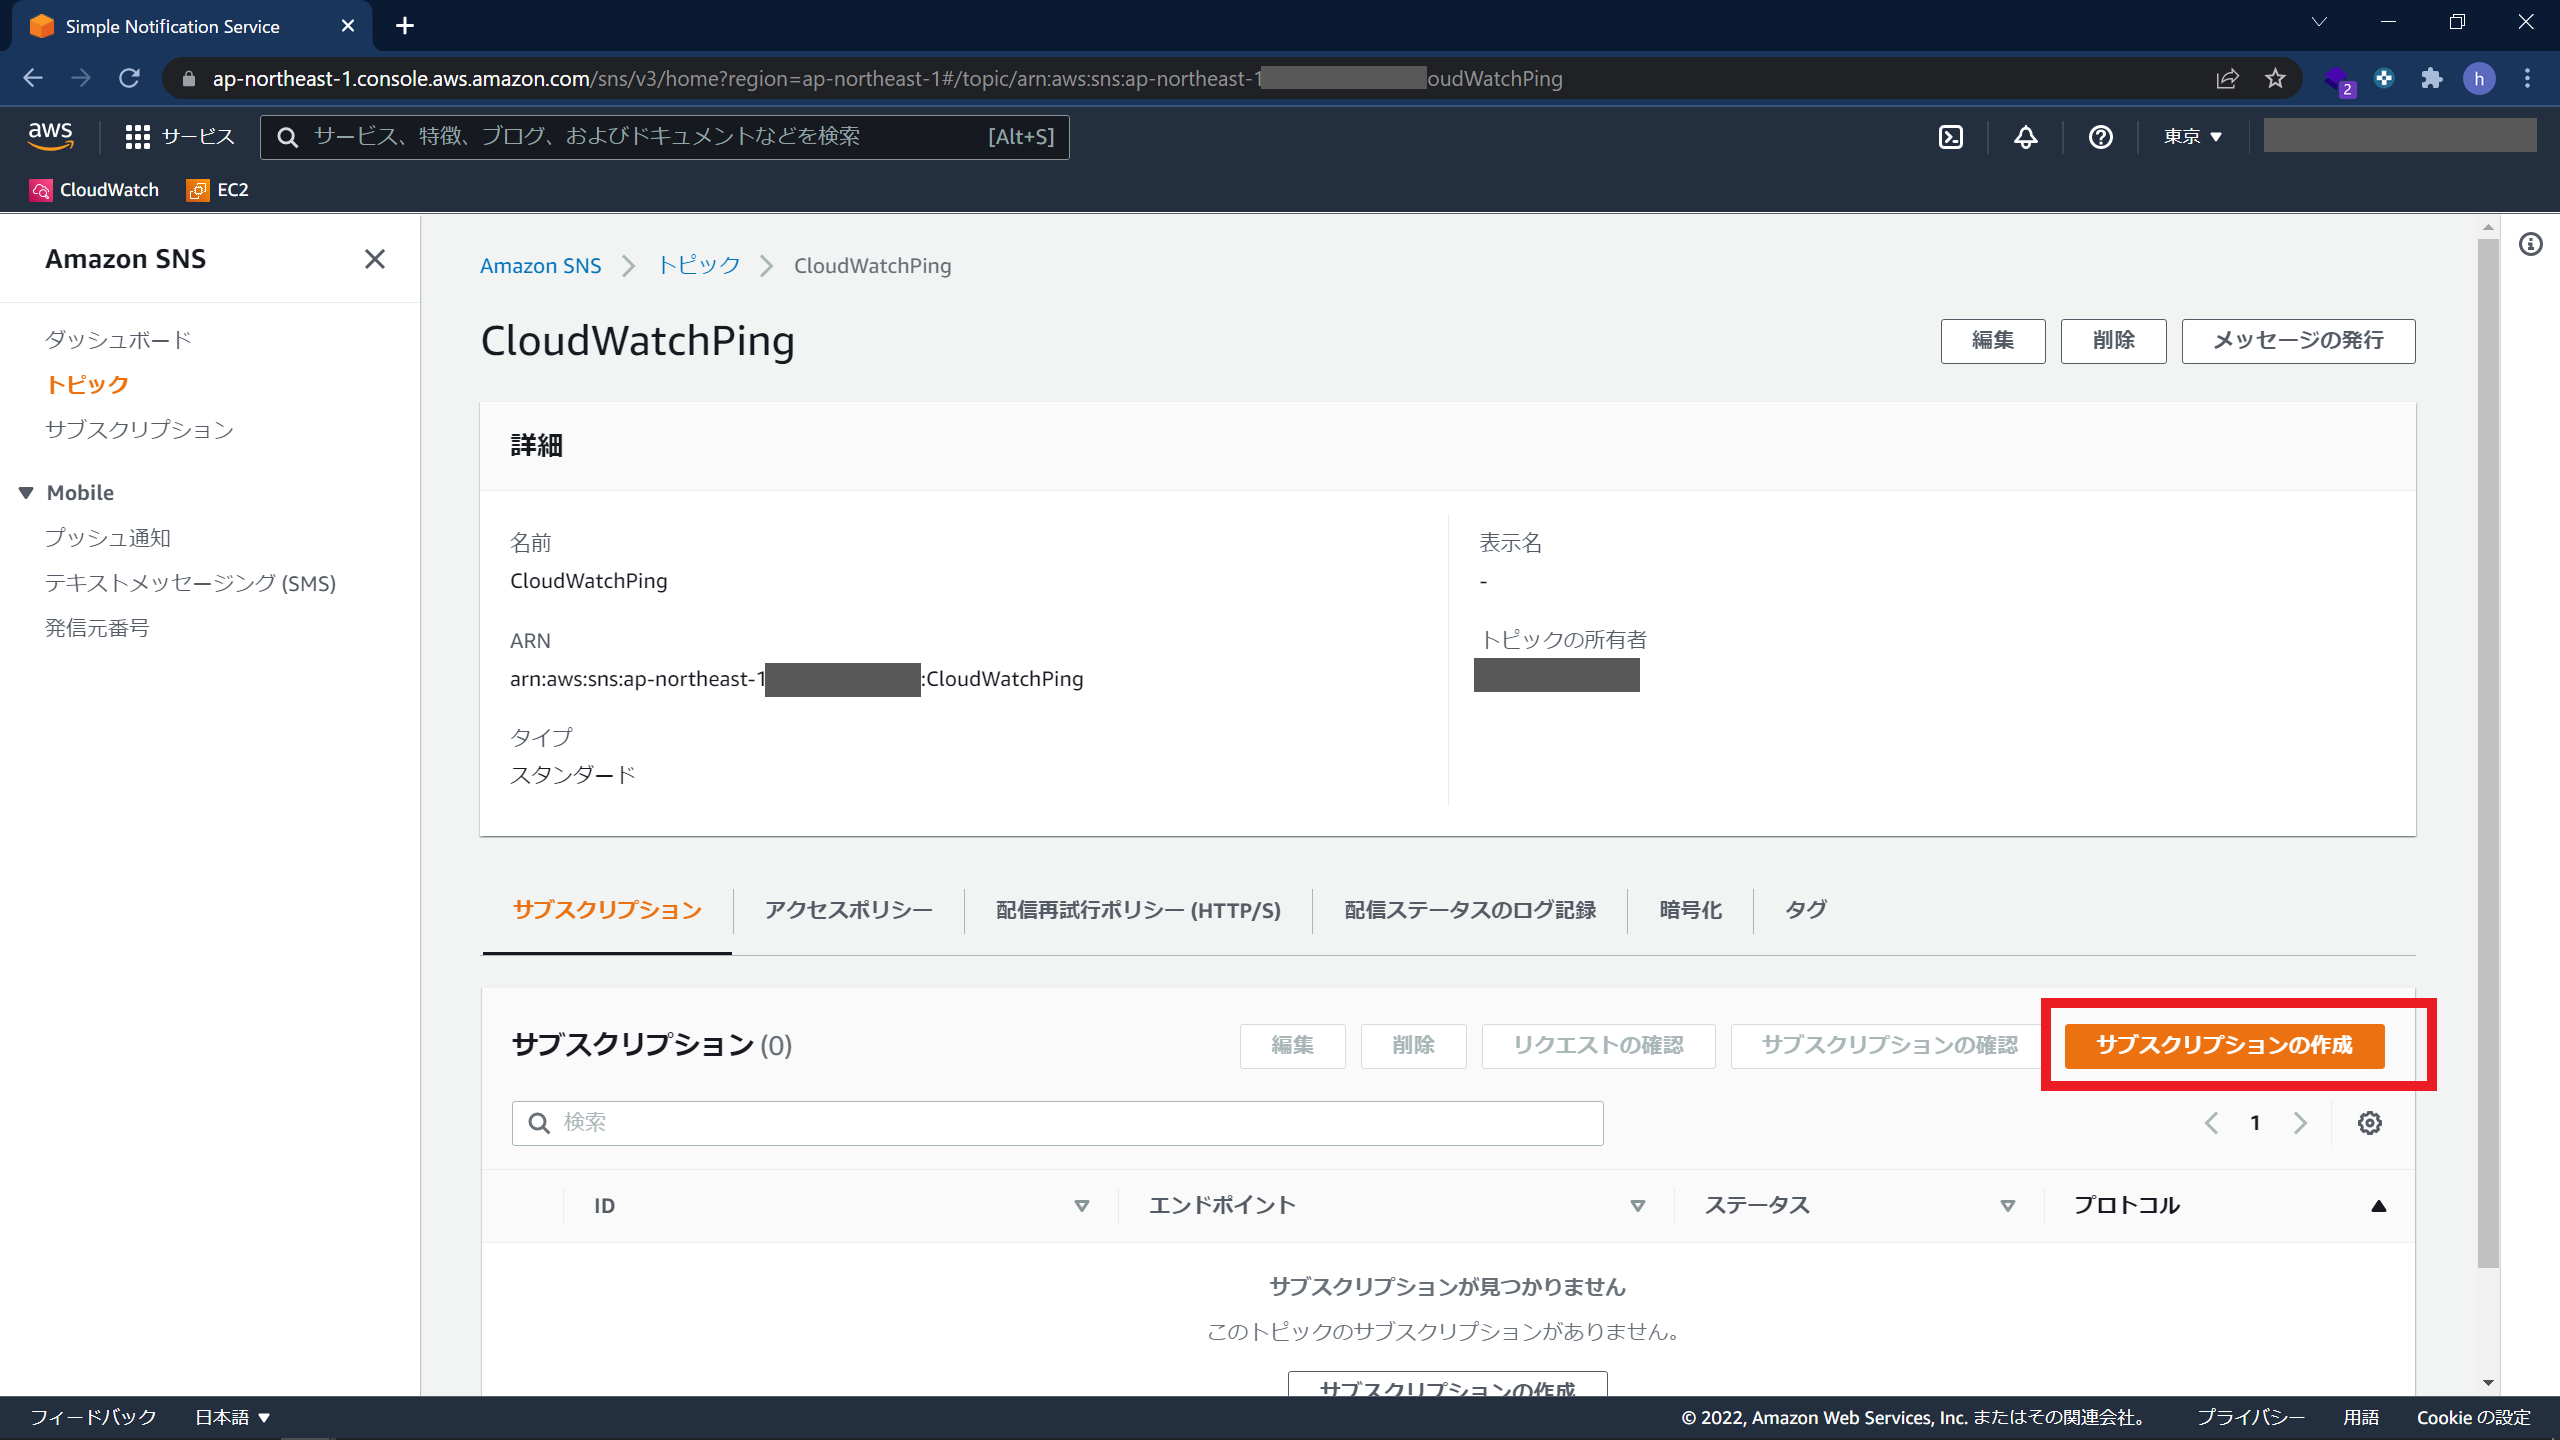Close the Simple Notification Service tab
Screen dimensions: 2560x1440
click(347, 26)
